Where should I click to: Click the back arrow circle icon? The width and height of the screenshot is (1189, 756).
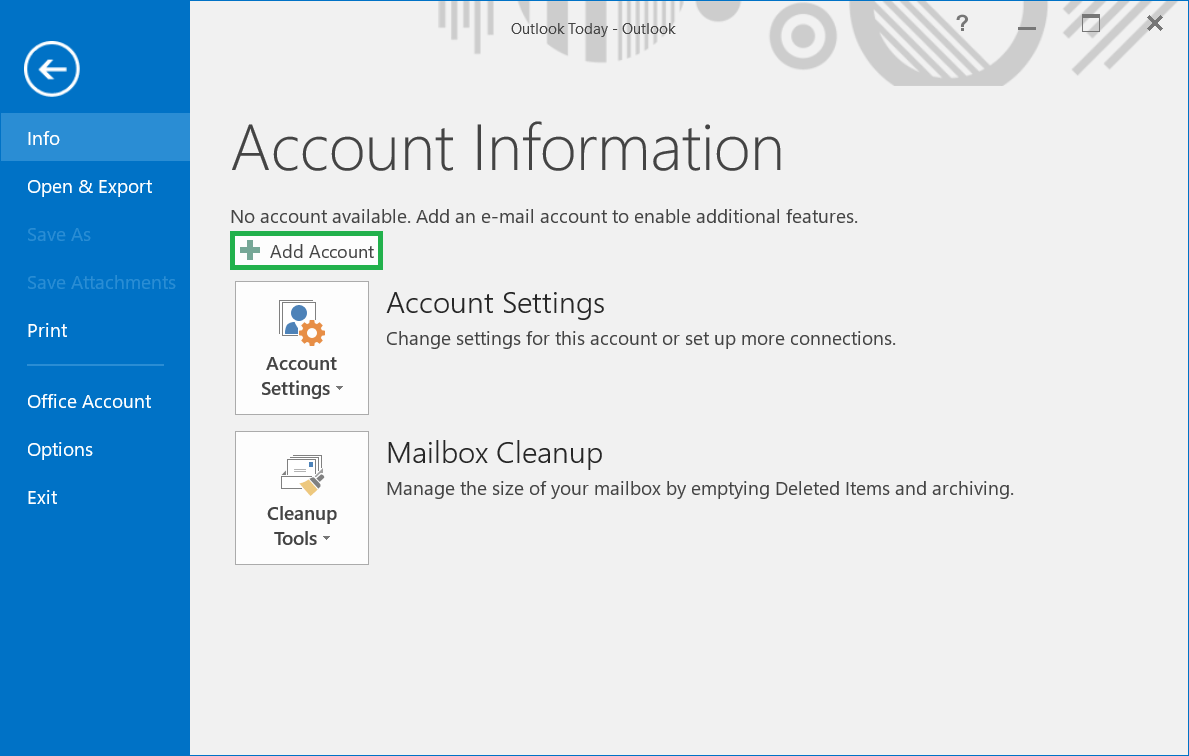52,69
